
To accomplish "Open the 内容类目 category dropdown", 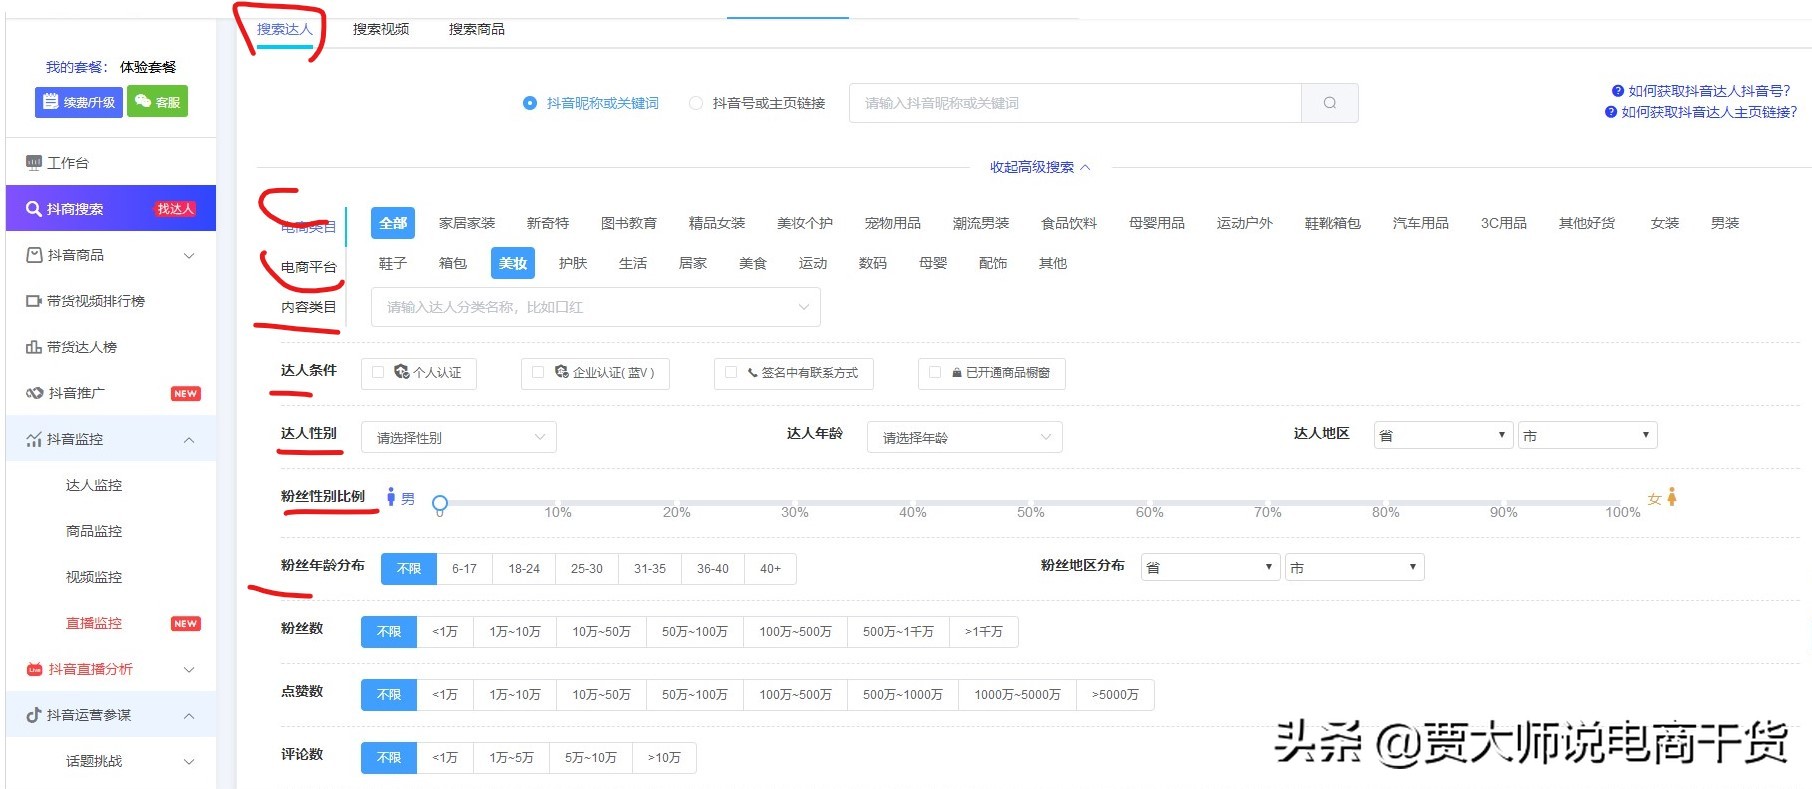I will coord(596,307).
